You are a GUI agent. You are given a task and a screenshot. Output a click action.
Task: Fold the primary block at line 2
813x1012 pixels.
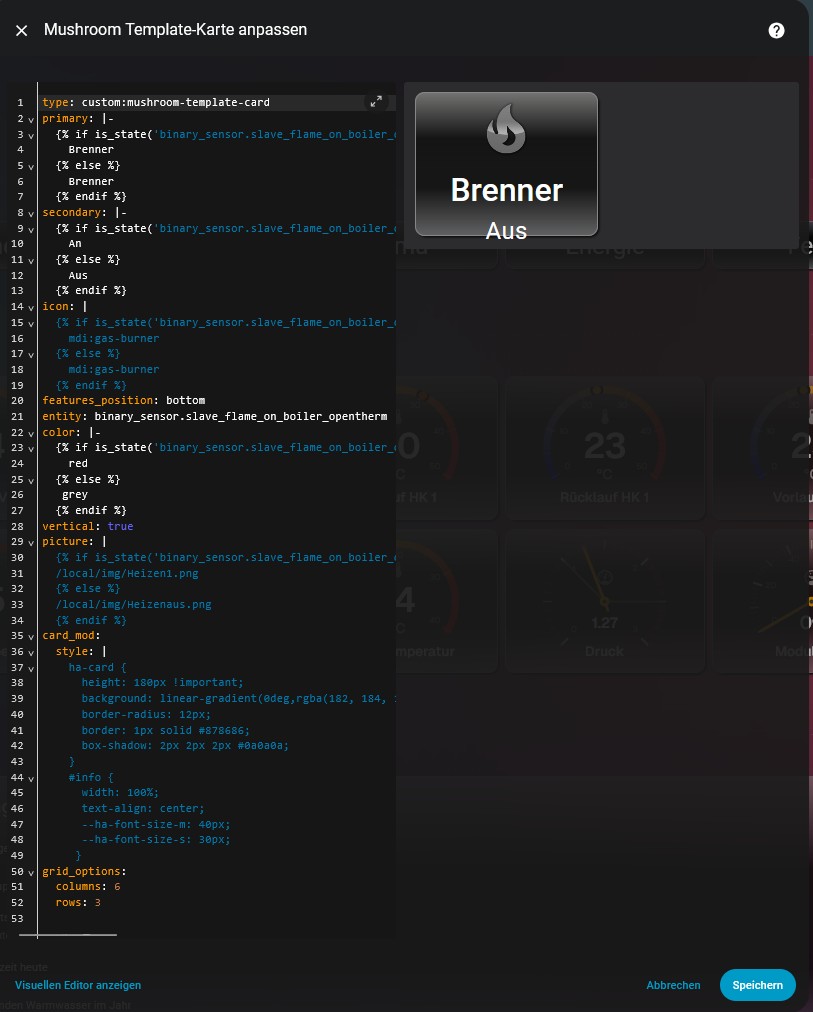click(x=31, y=119)
